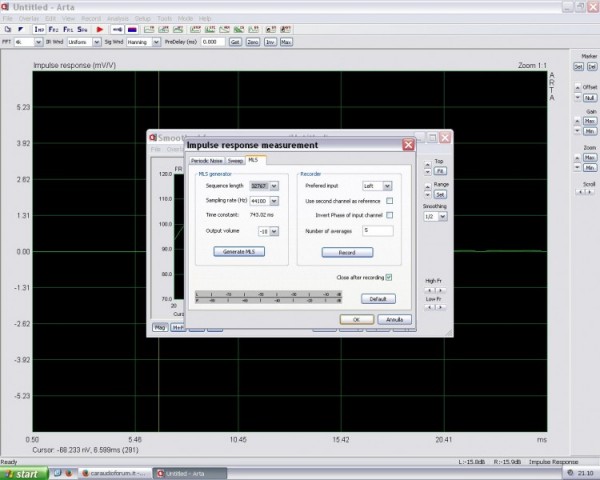Uncheck Close after recording
Viewport: 600px width, 480px height.
pos(389,278)
